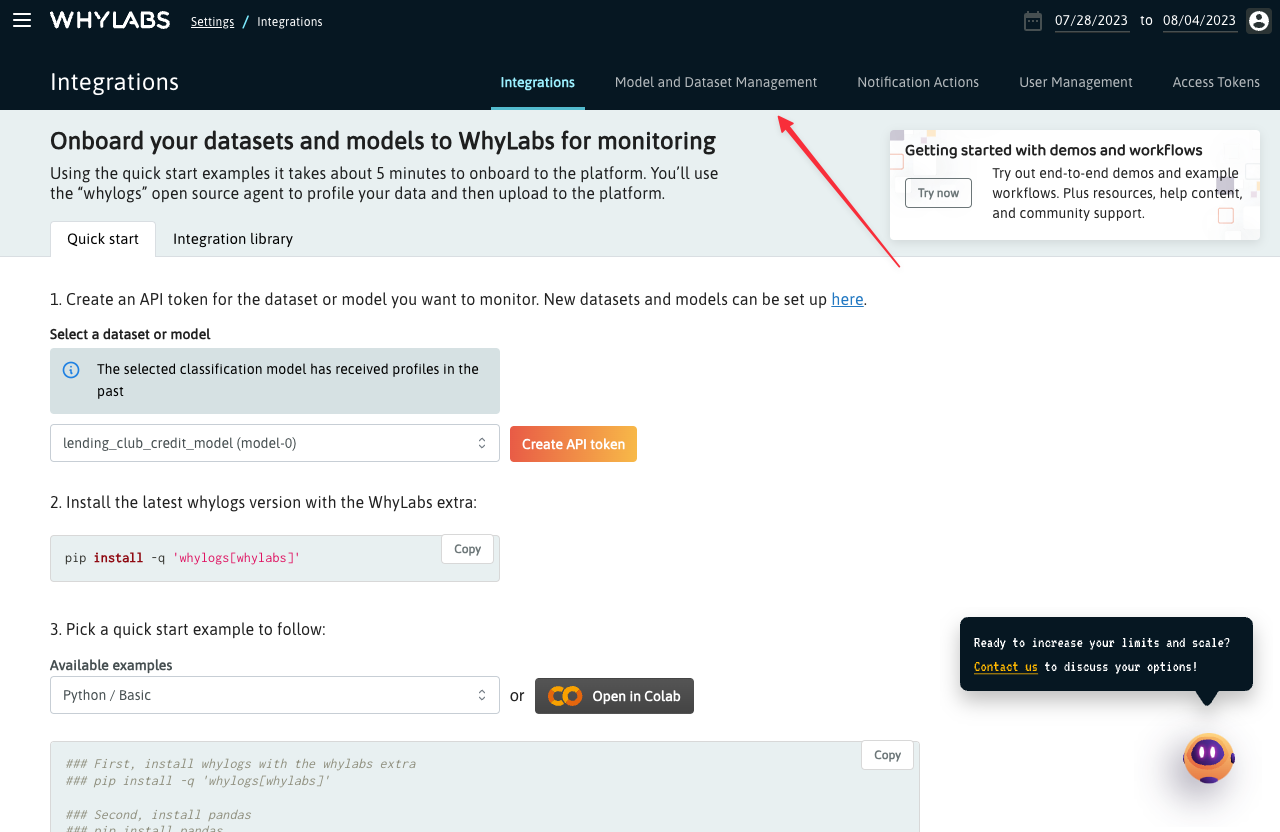
Task: Open the dataset or model selector dropdown
Action: coord(275,442)
